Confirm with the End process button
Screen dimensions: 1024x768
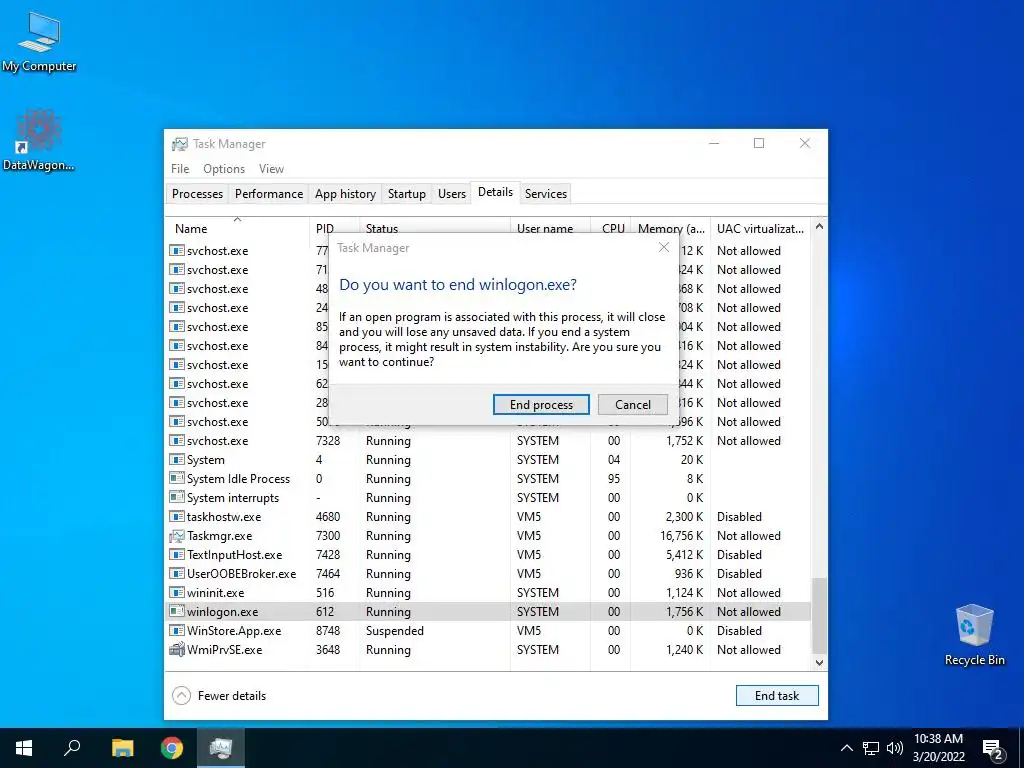(x=541, y=404)
